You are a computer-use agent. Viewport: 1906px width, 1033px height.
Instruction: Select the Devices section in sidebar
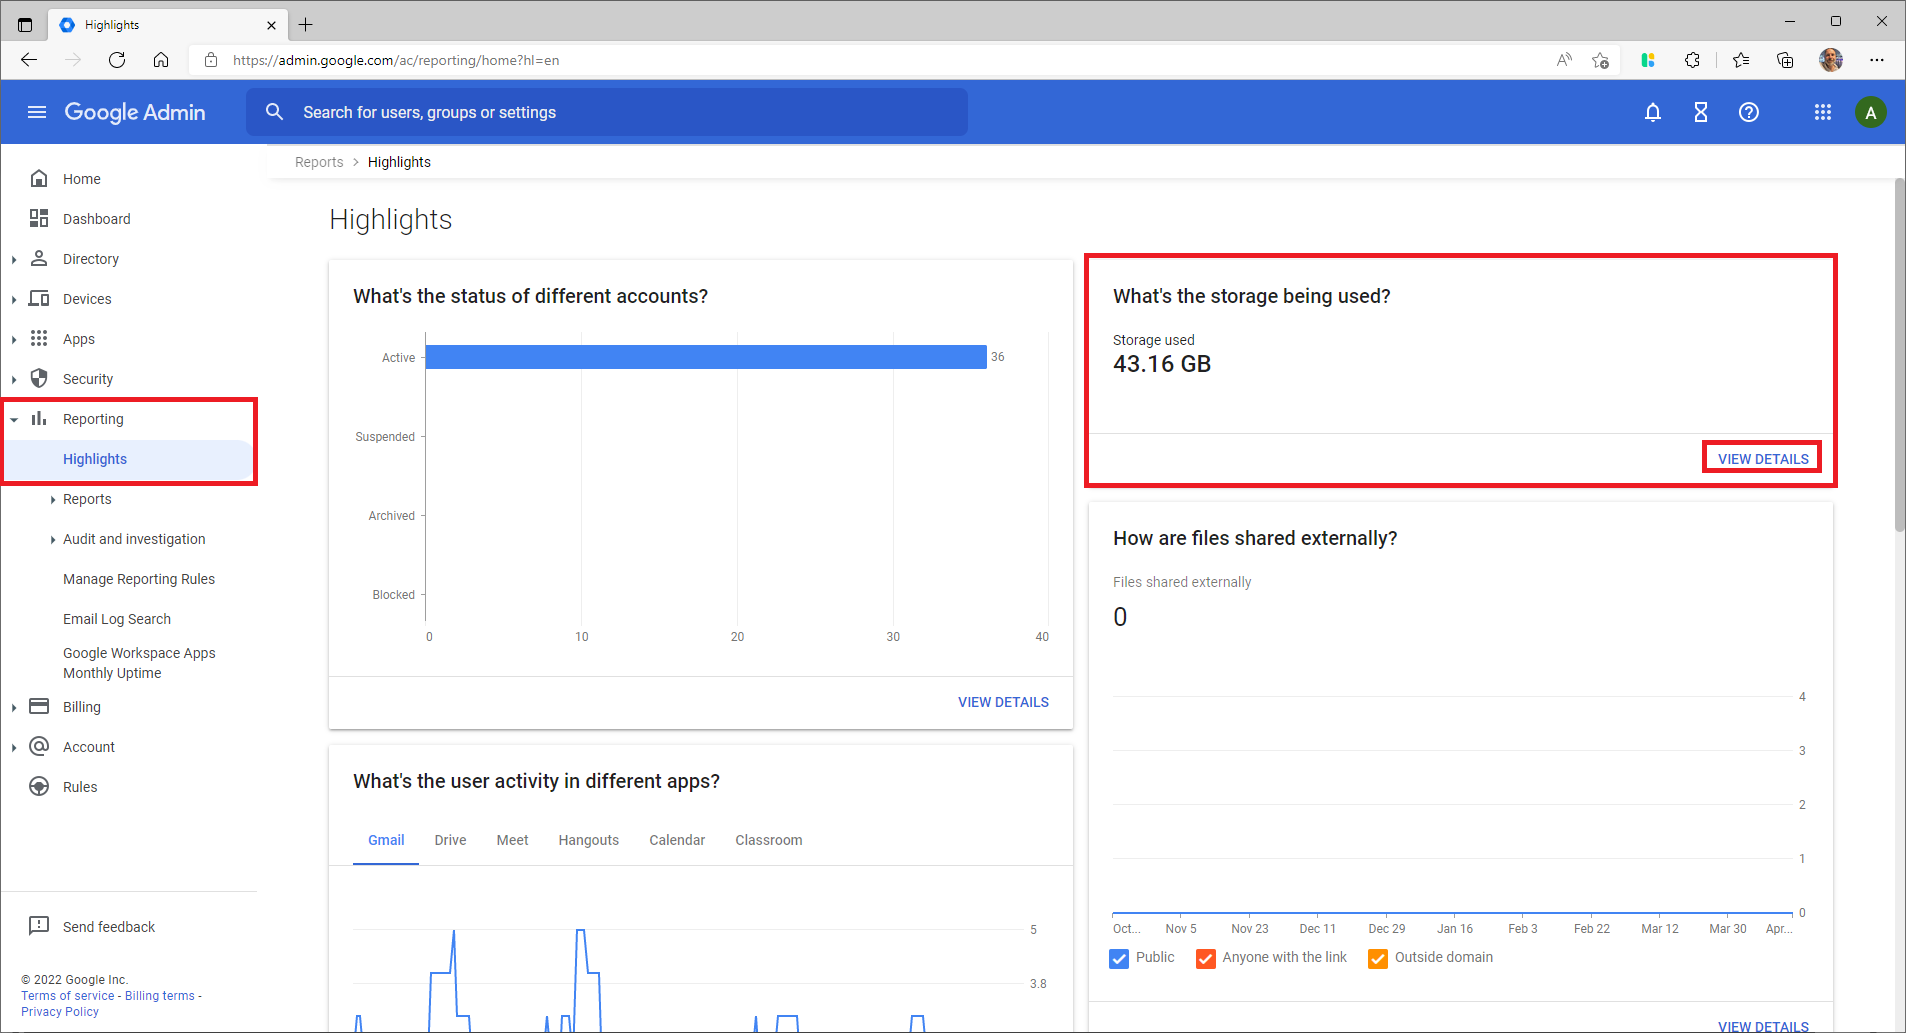click(x=87, y=298)
